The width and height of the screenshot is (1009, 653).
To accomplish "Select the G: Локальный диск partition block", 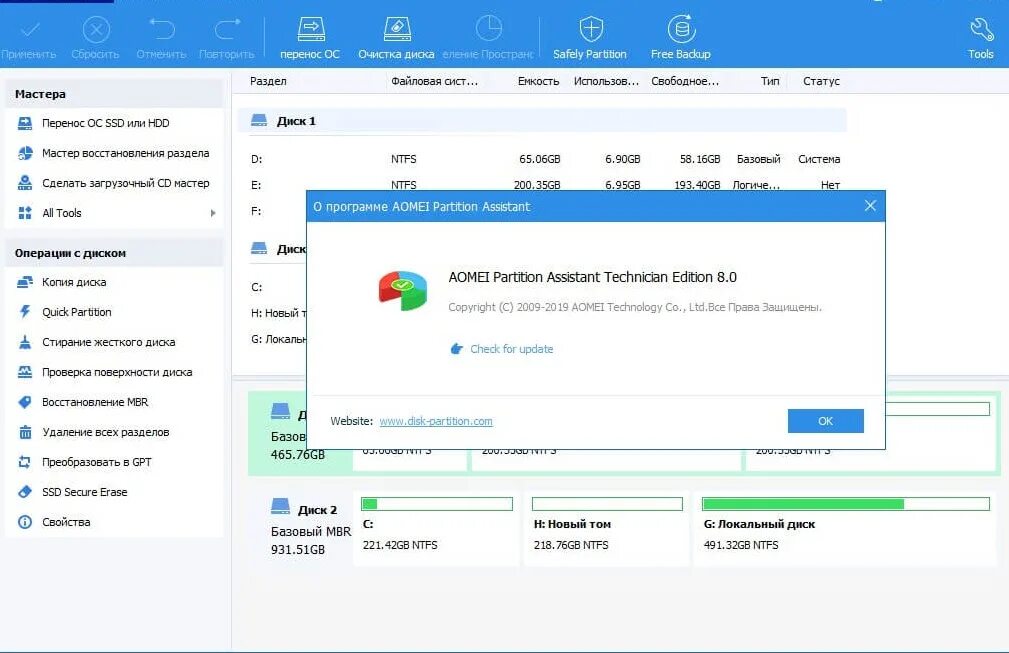I will coord(845,529).
